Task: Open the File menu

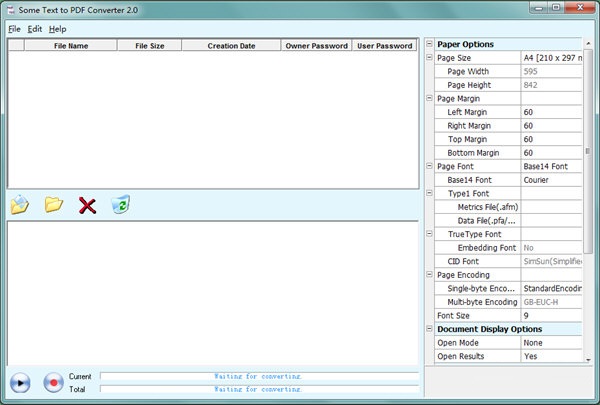Action: click(x=15, y=29)
